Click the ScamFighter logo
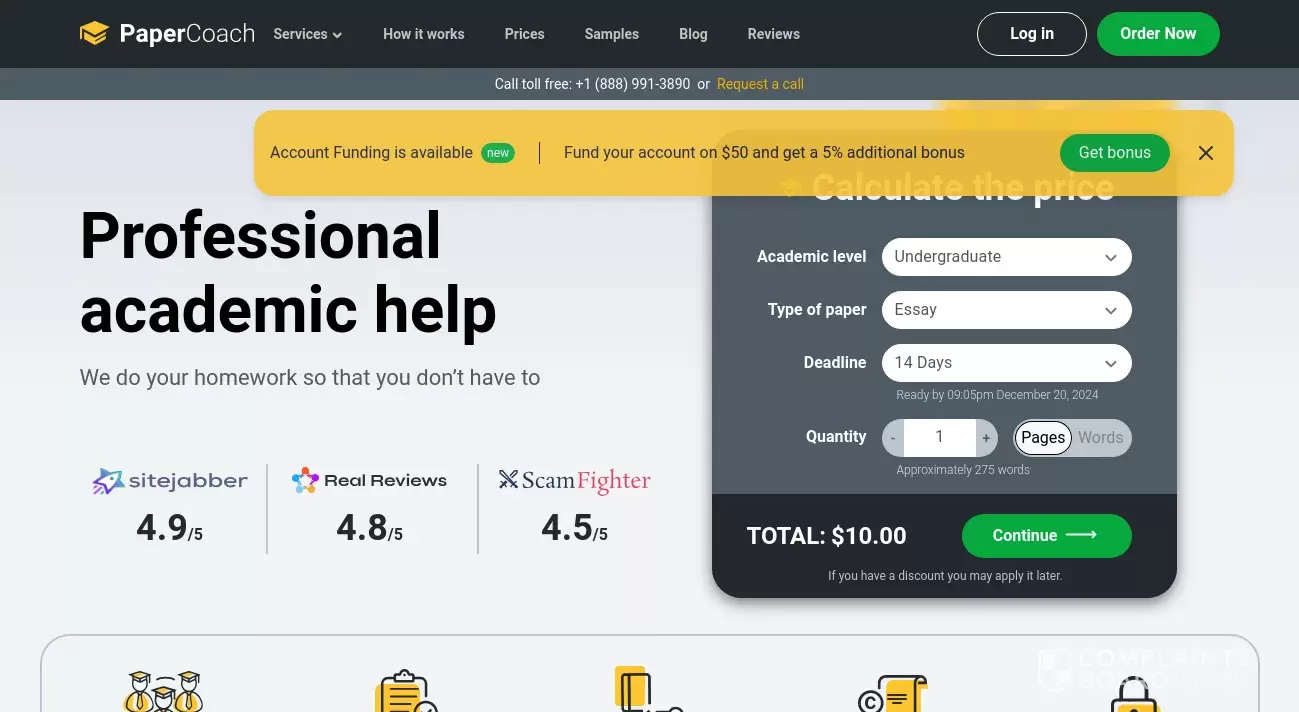1299x712 pixels. (574, 481)
